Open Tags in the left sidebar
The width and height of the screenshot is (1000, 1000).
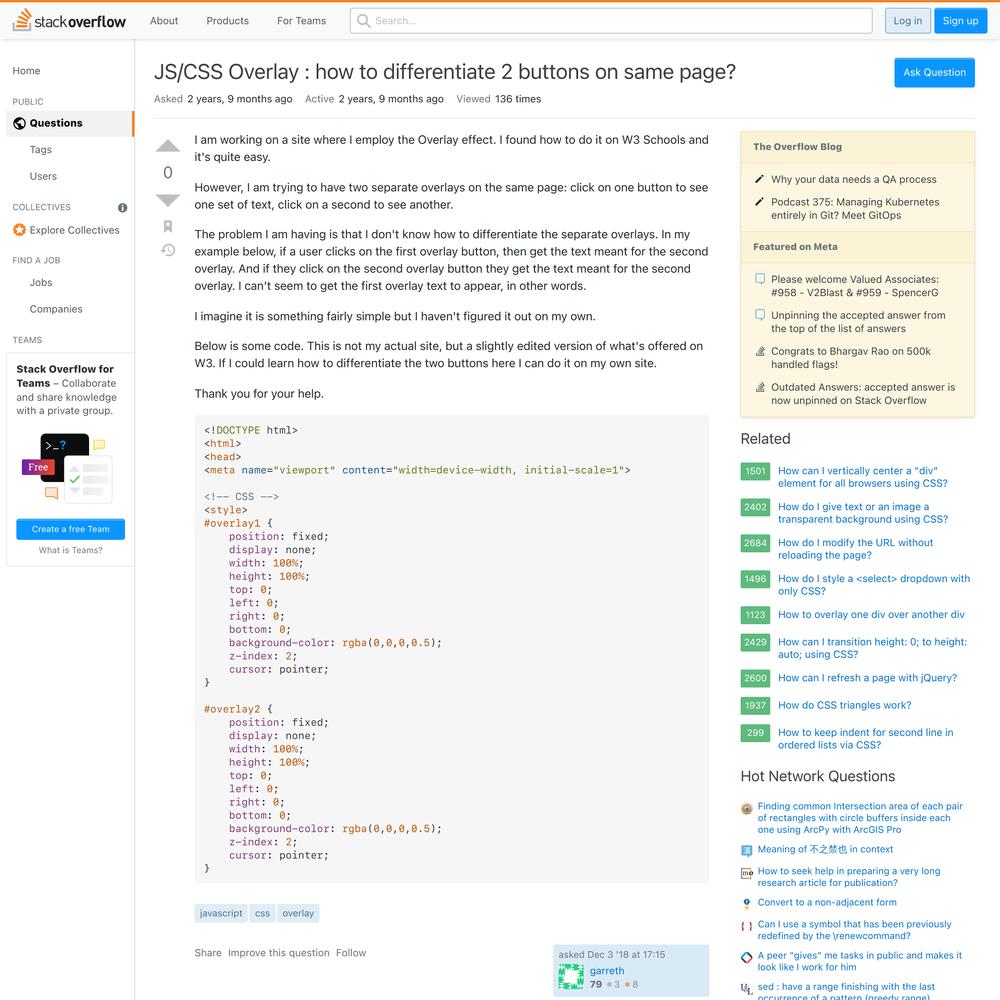pyautogui.click(x=41, y=150)
